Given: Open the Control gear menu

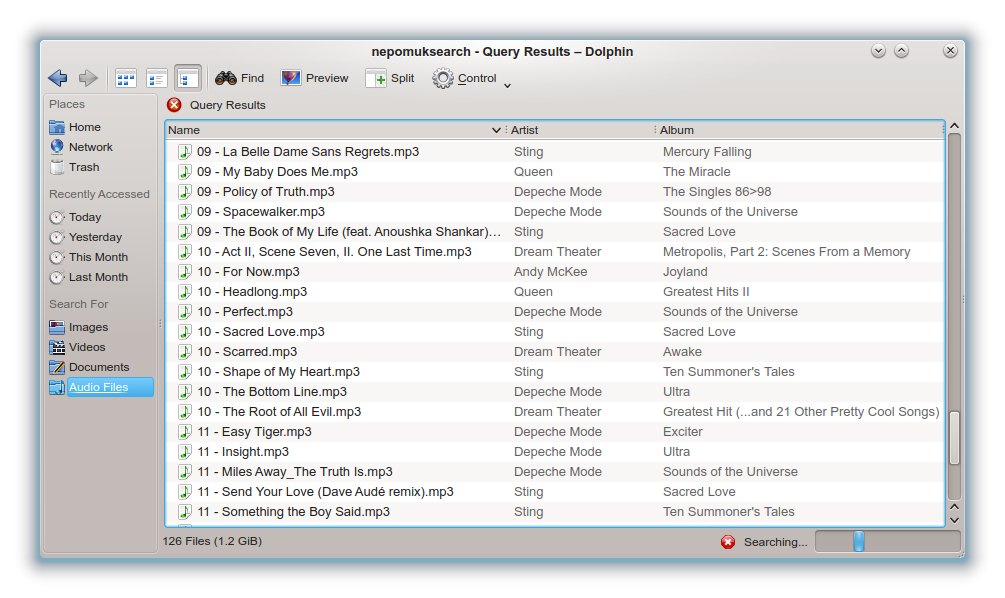Looking at the screenshot, I should point(465,78).
